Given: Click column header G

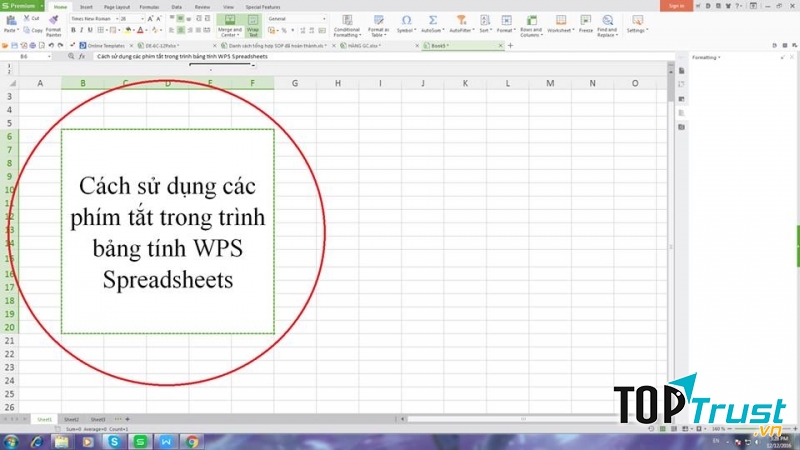Looking at the screenshot, I should tap(295, 83).
